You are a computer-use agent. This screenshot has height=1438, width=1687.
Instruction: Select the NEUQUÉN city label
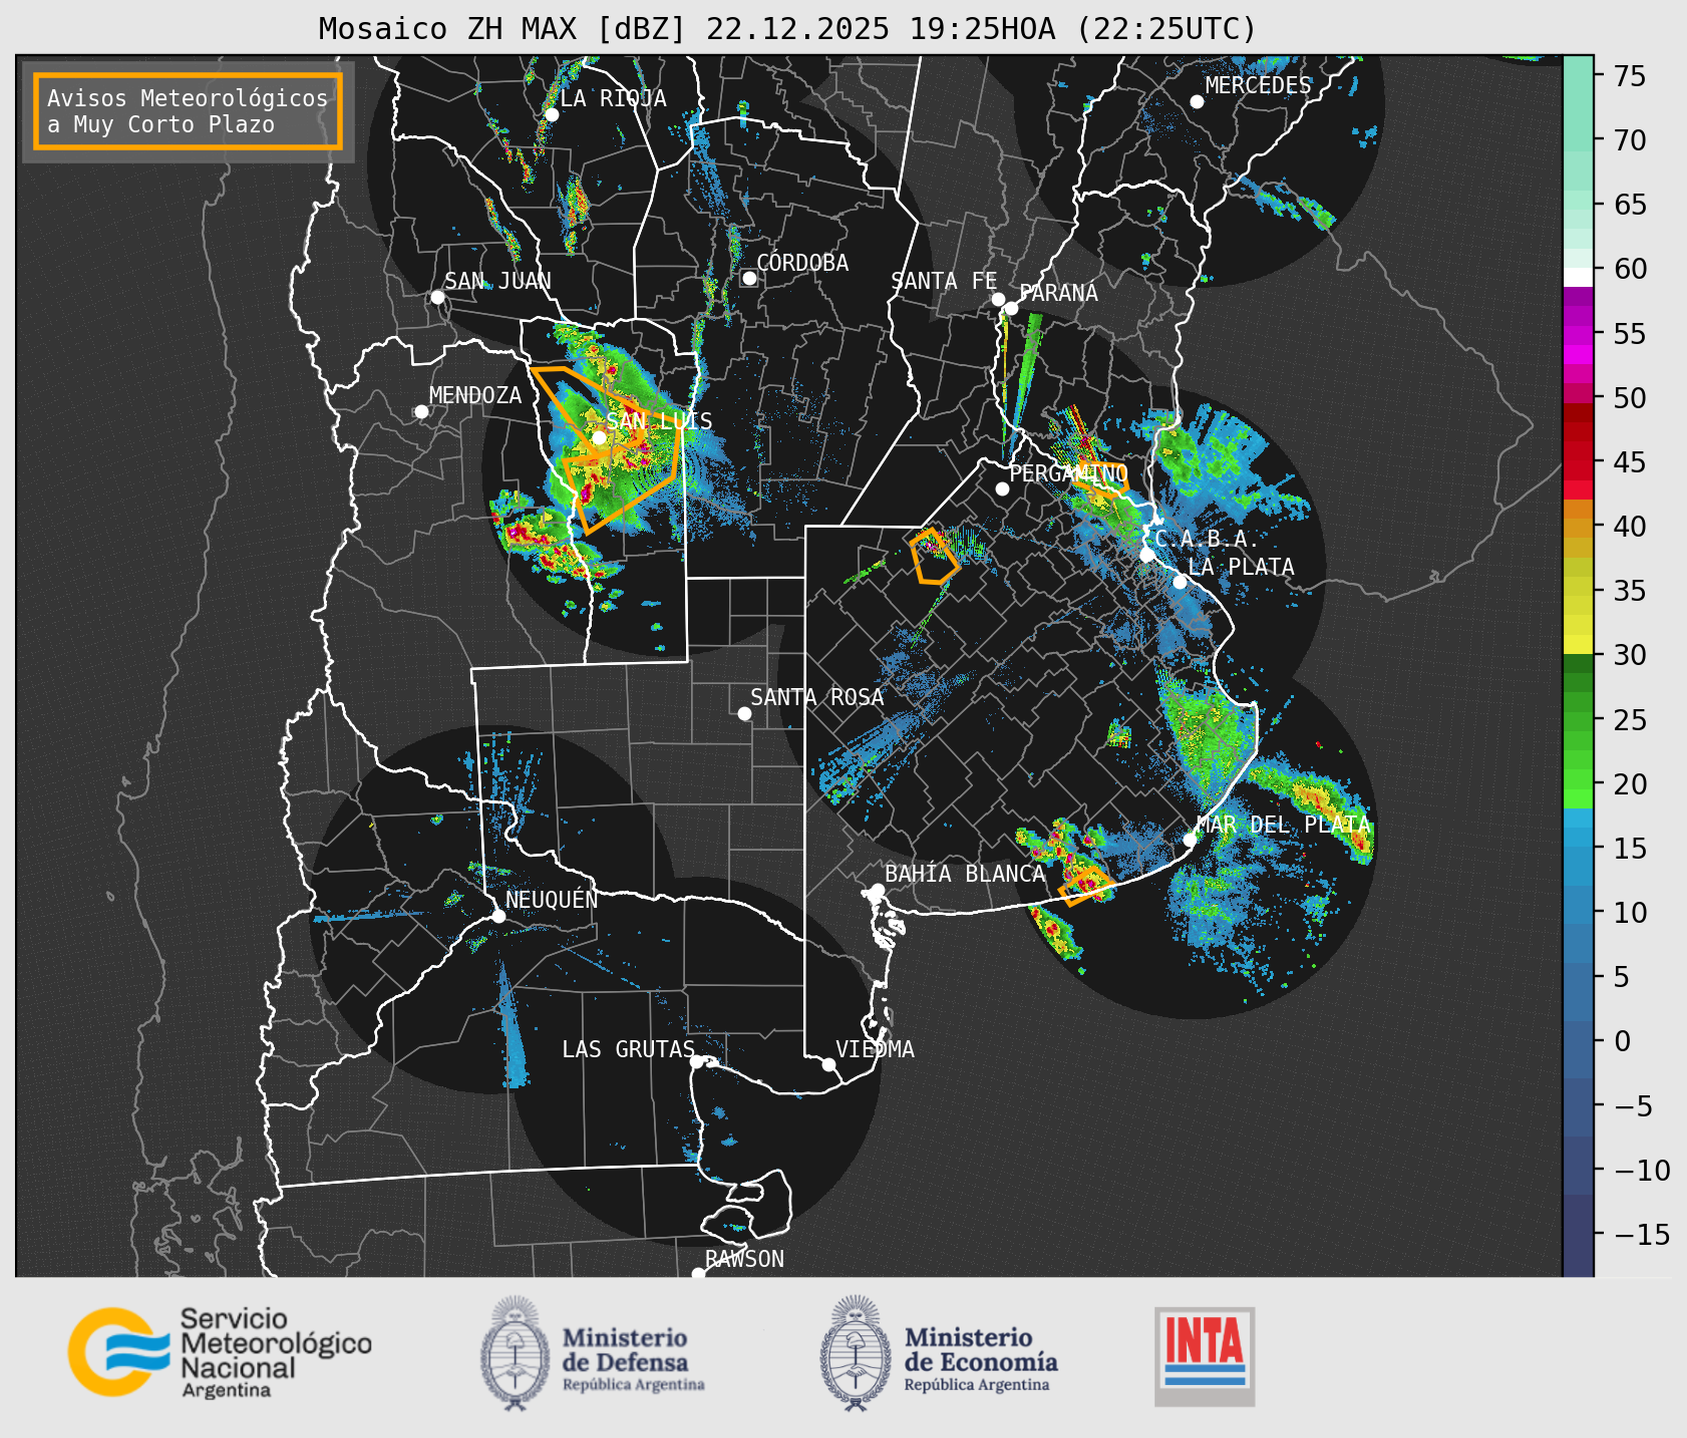(551, 899)
